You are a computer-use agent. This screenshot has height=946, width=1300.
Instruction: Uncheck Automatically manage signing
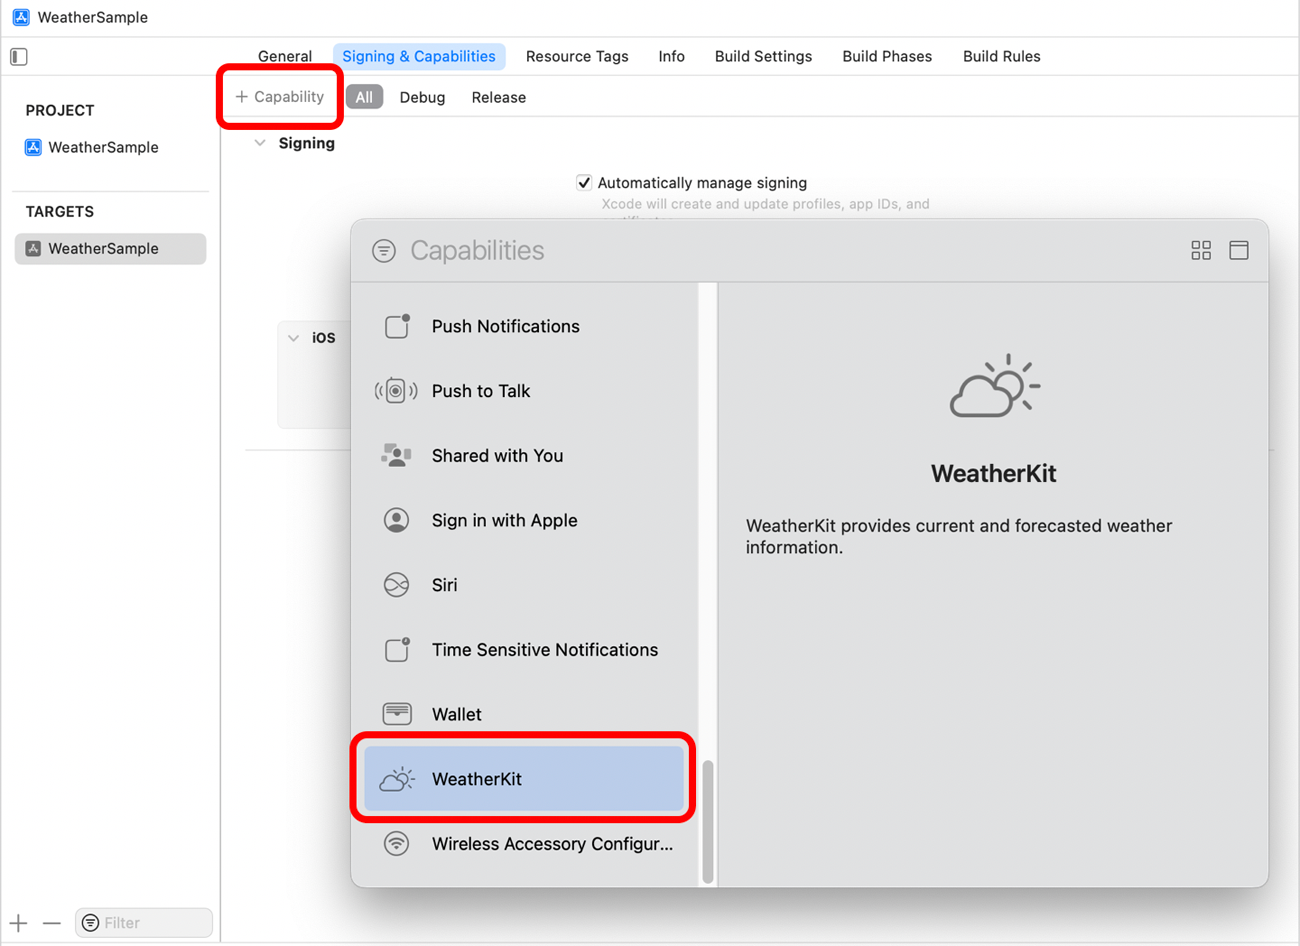tap(584, 182)
